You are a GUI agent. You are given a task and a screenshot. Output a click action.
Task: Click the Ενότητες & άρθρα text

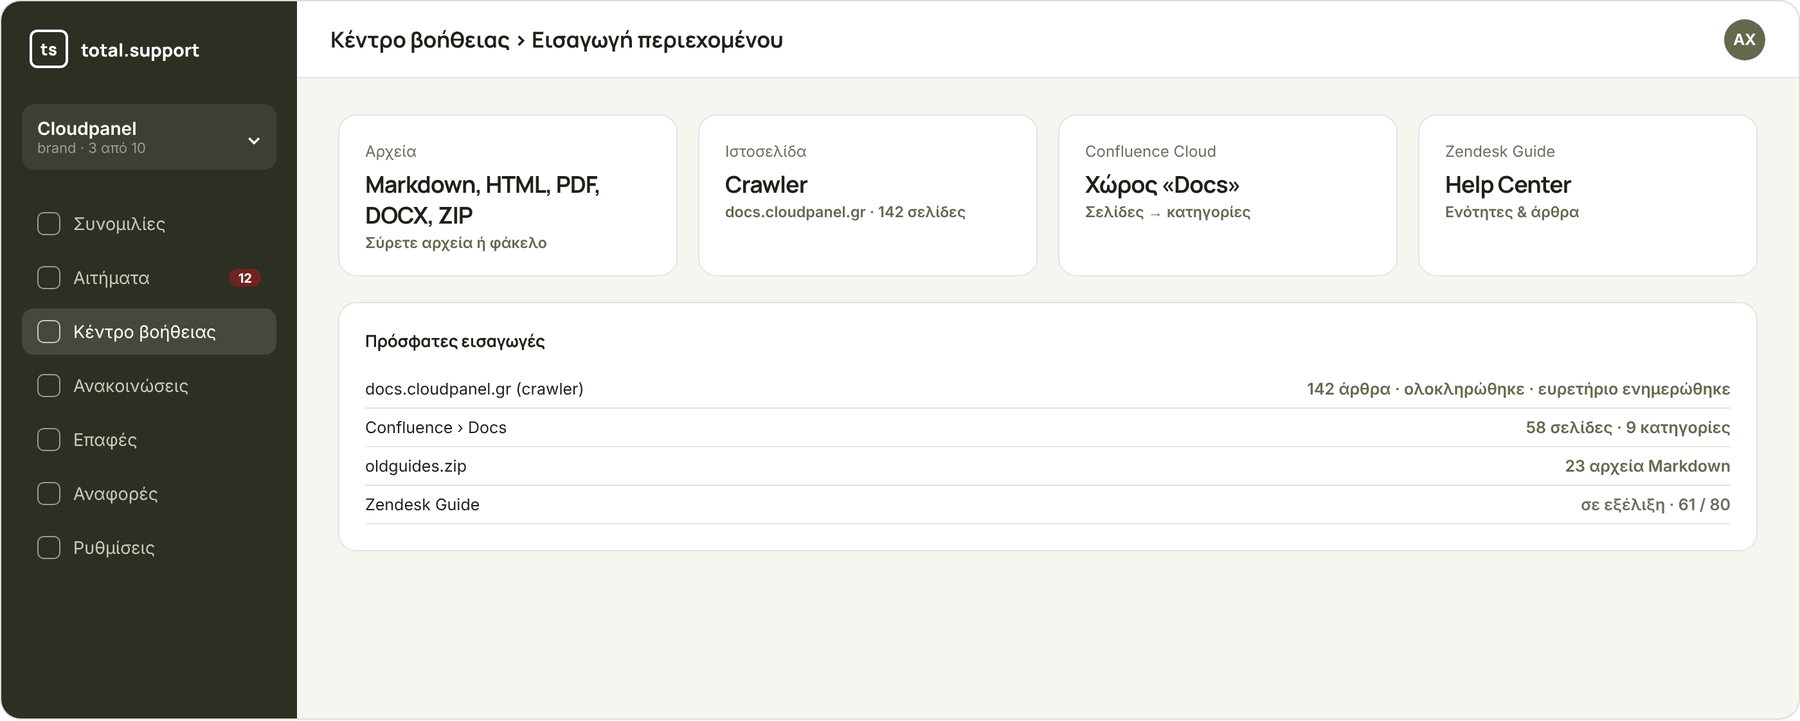click(x=1512, y=212)
